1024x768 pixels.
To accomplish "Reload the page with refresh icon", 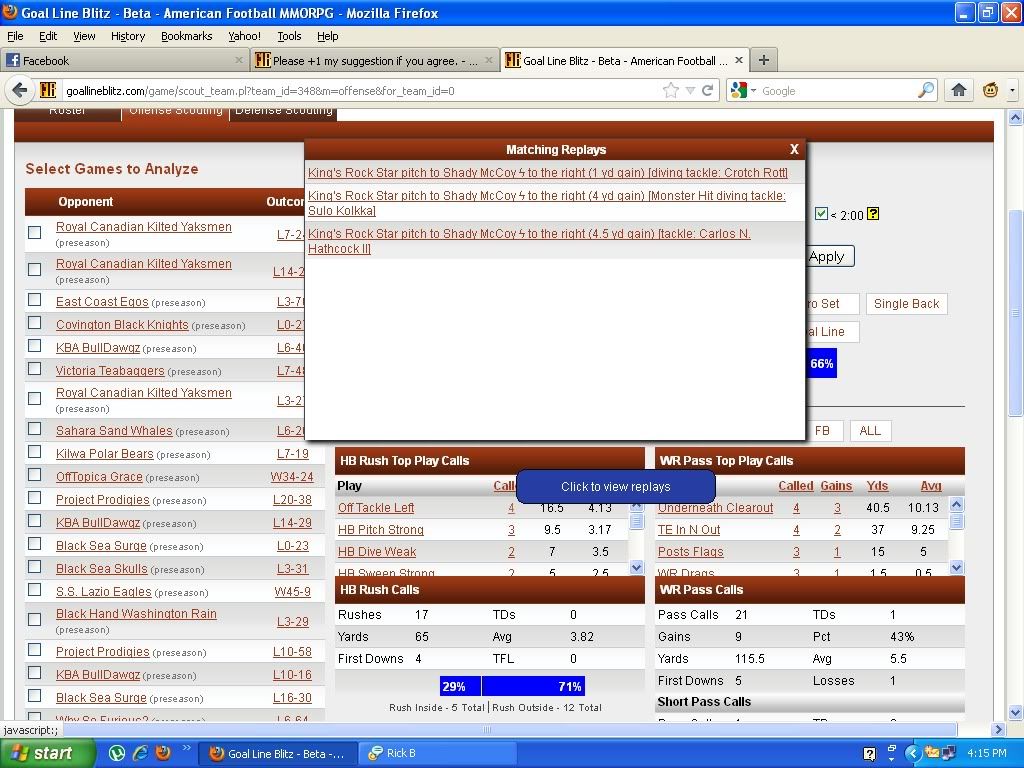I will pyautogui.click(x=707, y=90).
